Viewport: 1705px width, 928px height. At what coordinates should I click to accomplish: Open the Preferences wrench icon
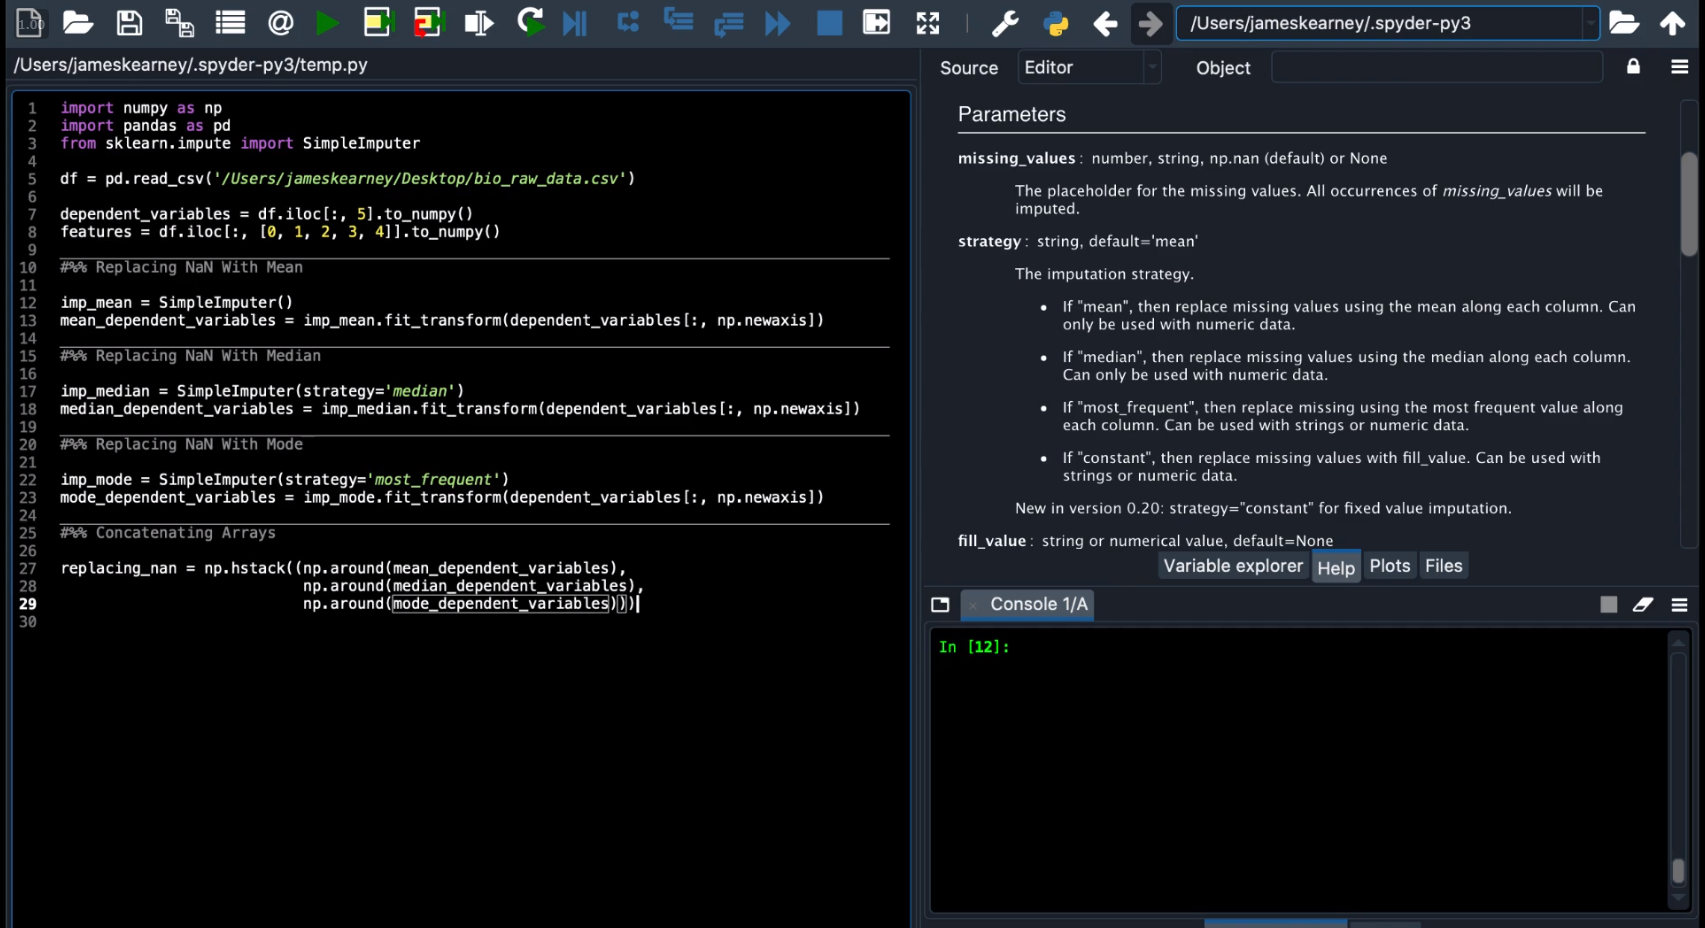pos(1004,23)
